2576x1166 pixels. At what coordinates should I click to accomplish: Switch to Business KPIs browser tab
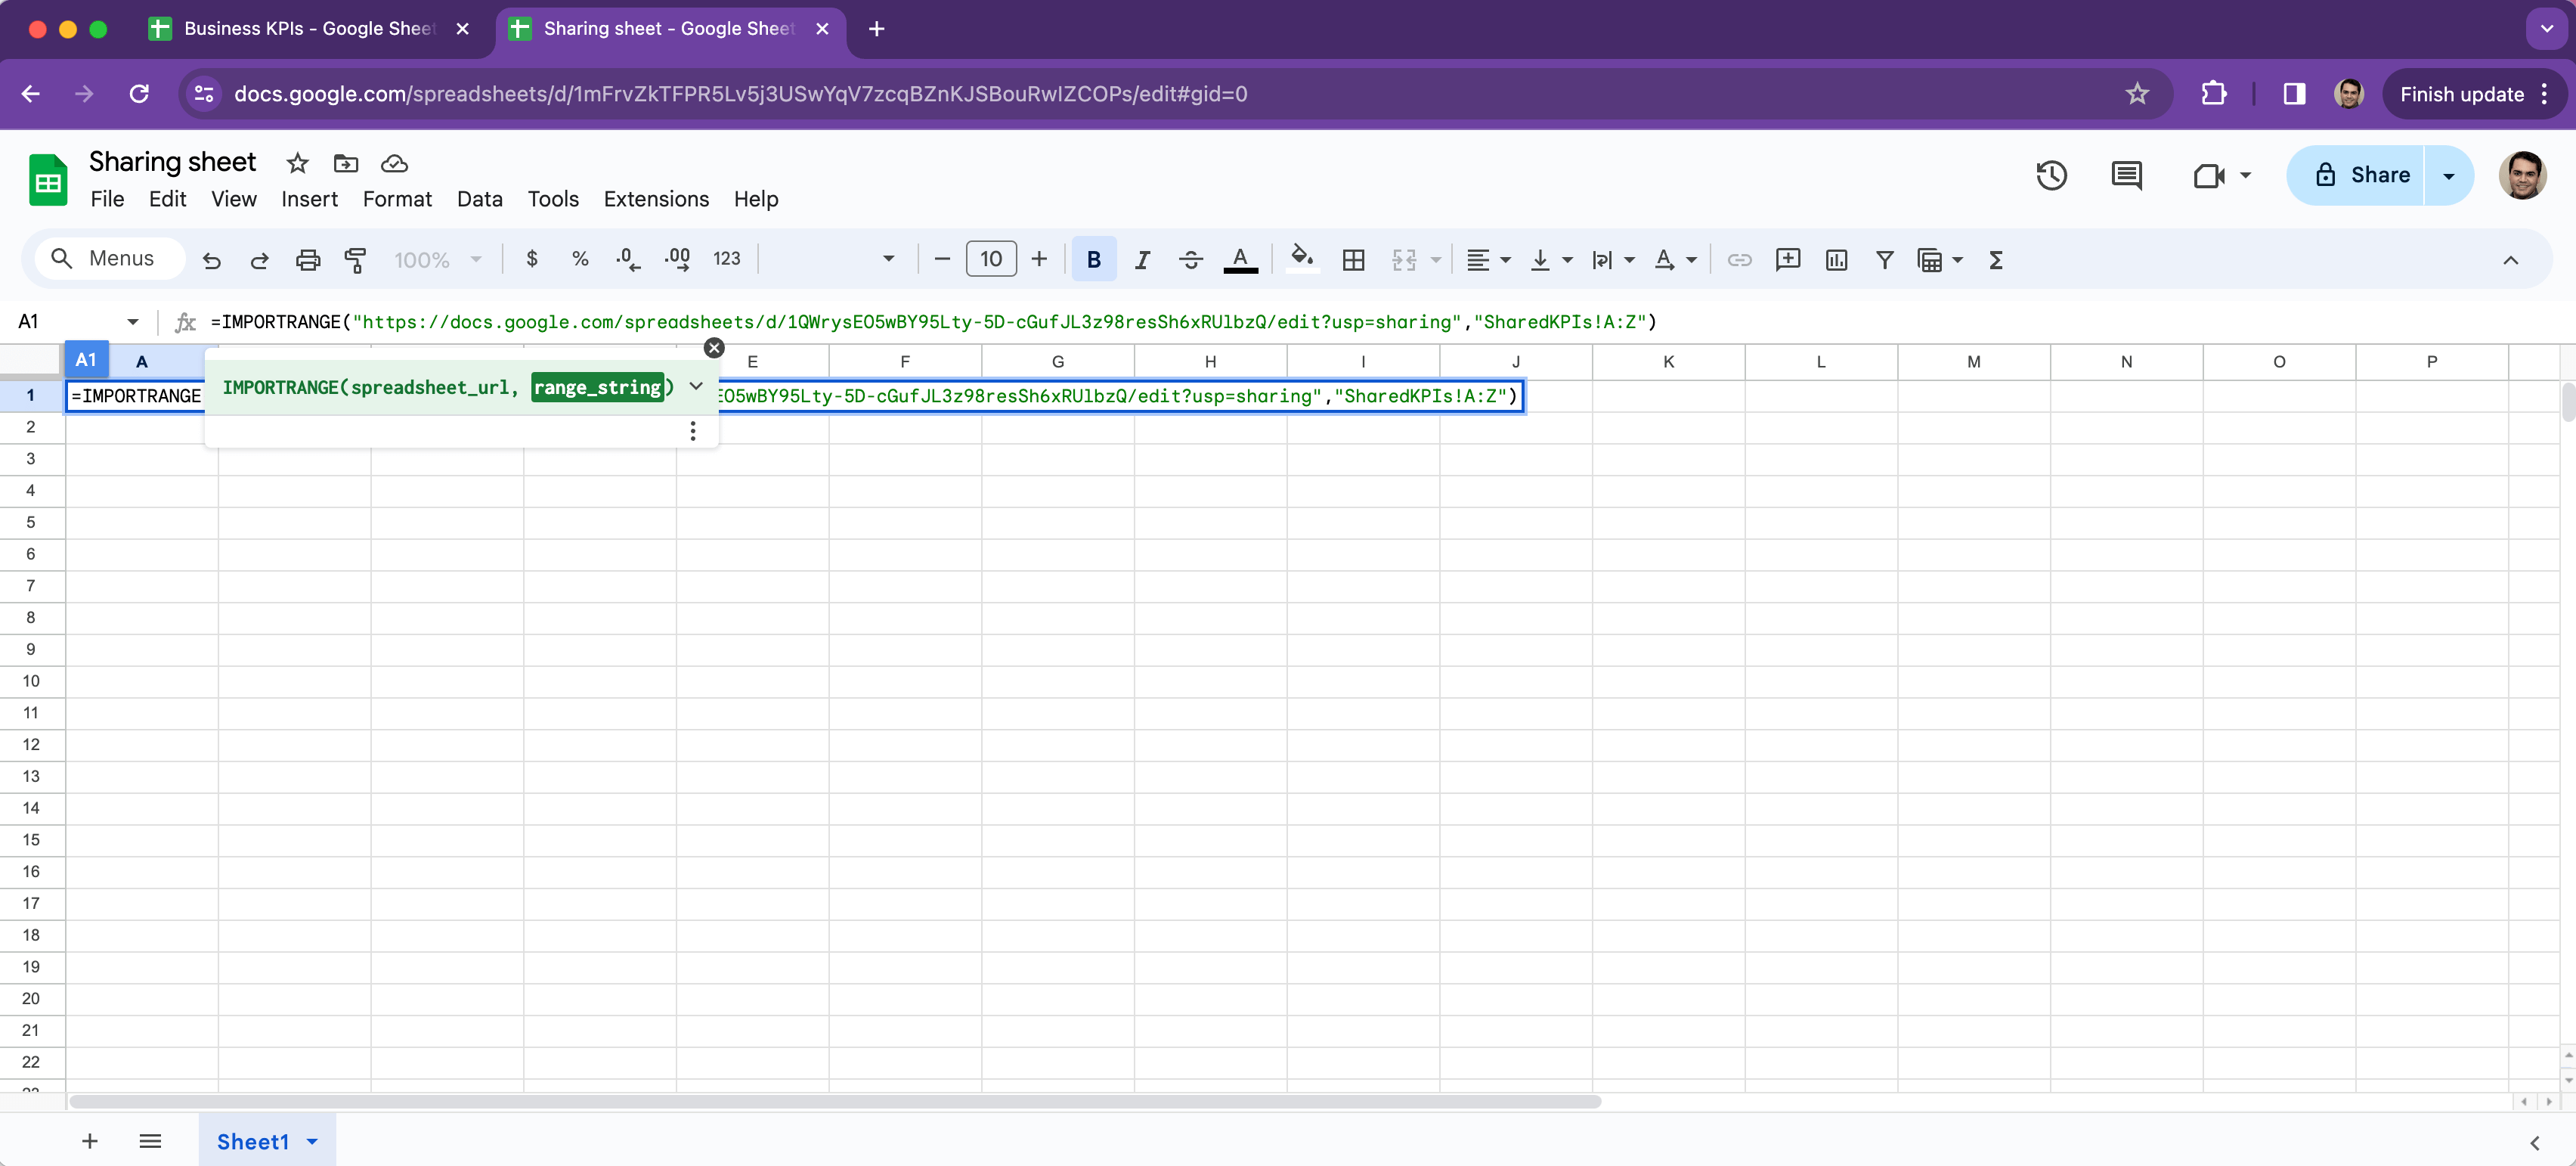point(308,29)
